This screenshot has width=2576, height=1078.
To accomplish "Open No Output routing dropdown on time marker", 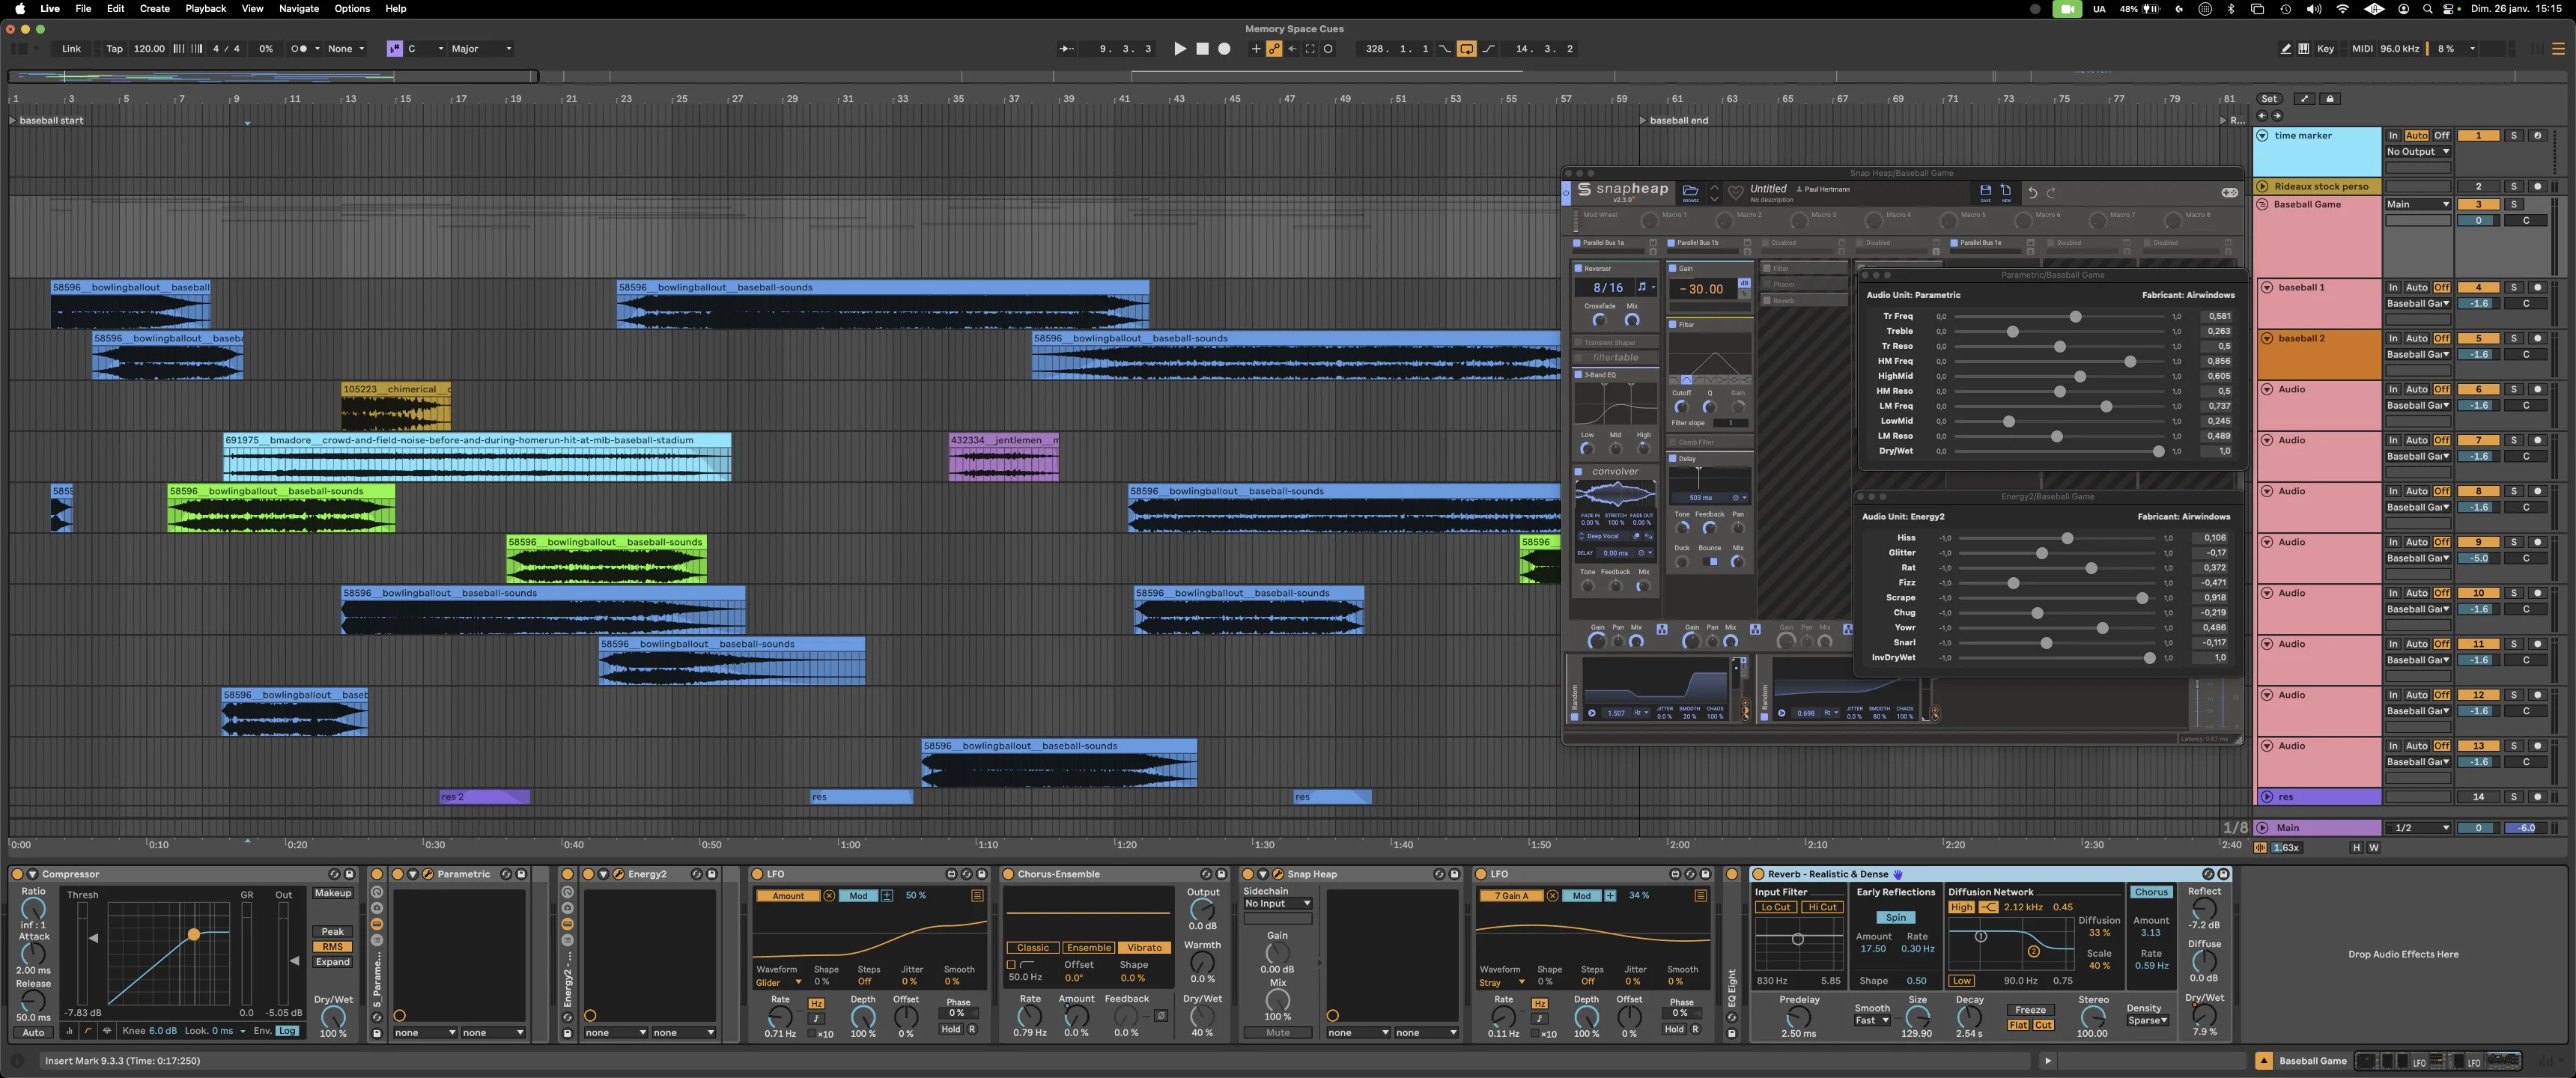I will [x=2417, y=152].
